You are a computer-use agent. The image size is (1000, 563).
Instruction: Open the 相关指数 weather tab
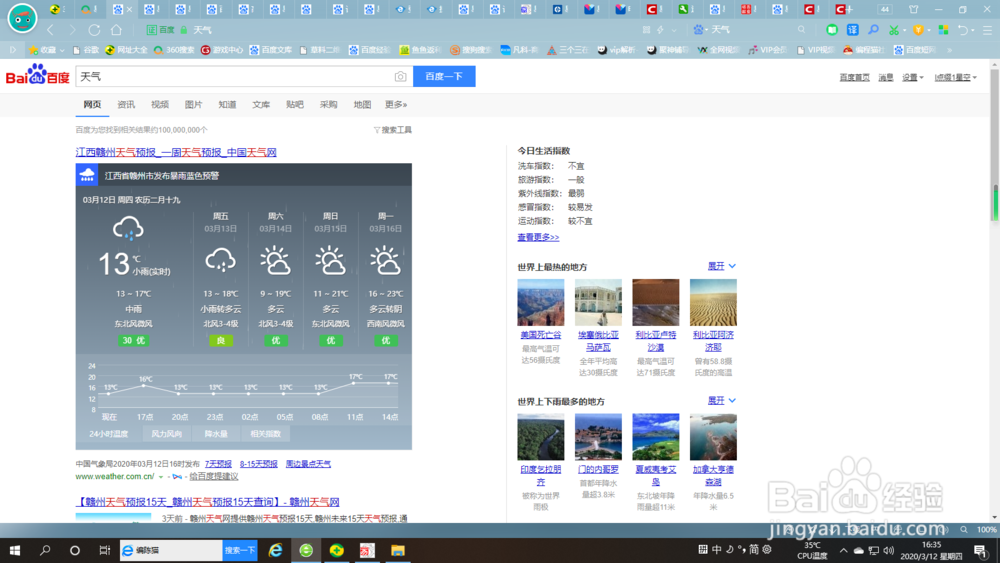265,434
